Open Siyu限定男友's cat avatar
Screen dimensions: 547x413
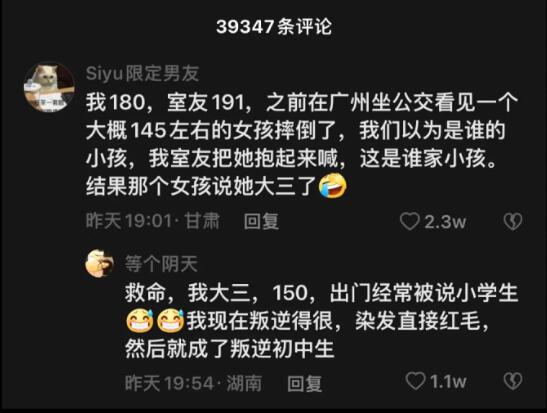click(49, 87)
